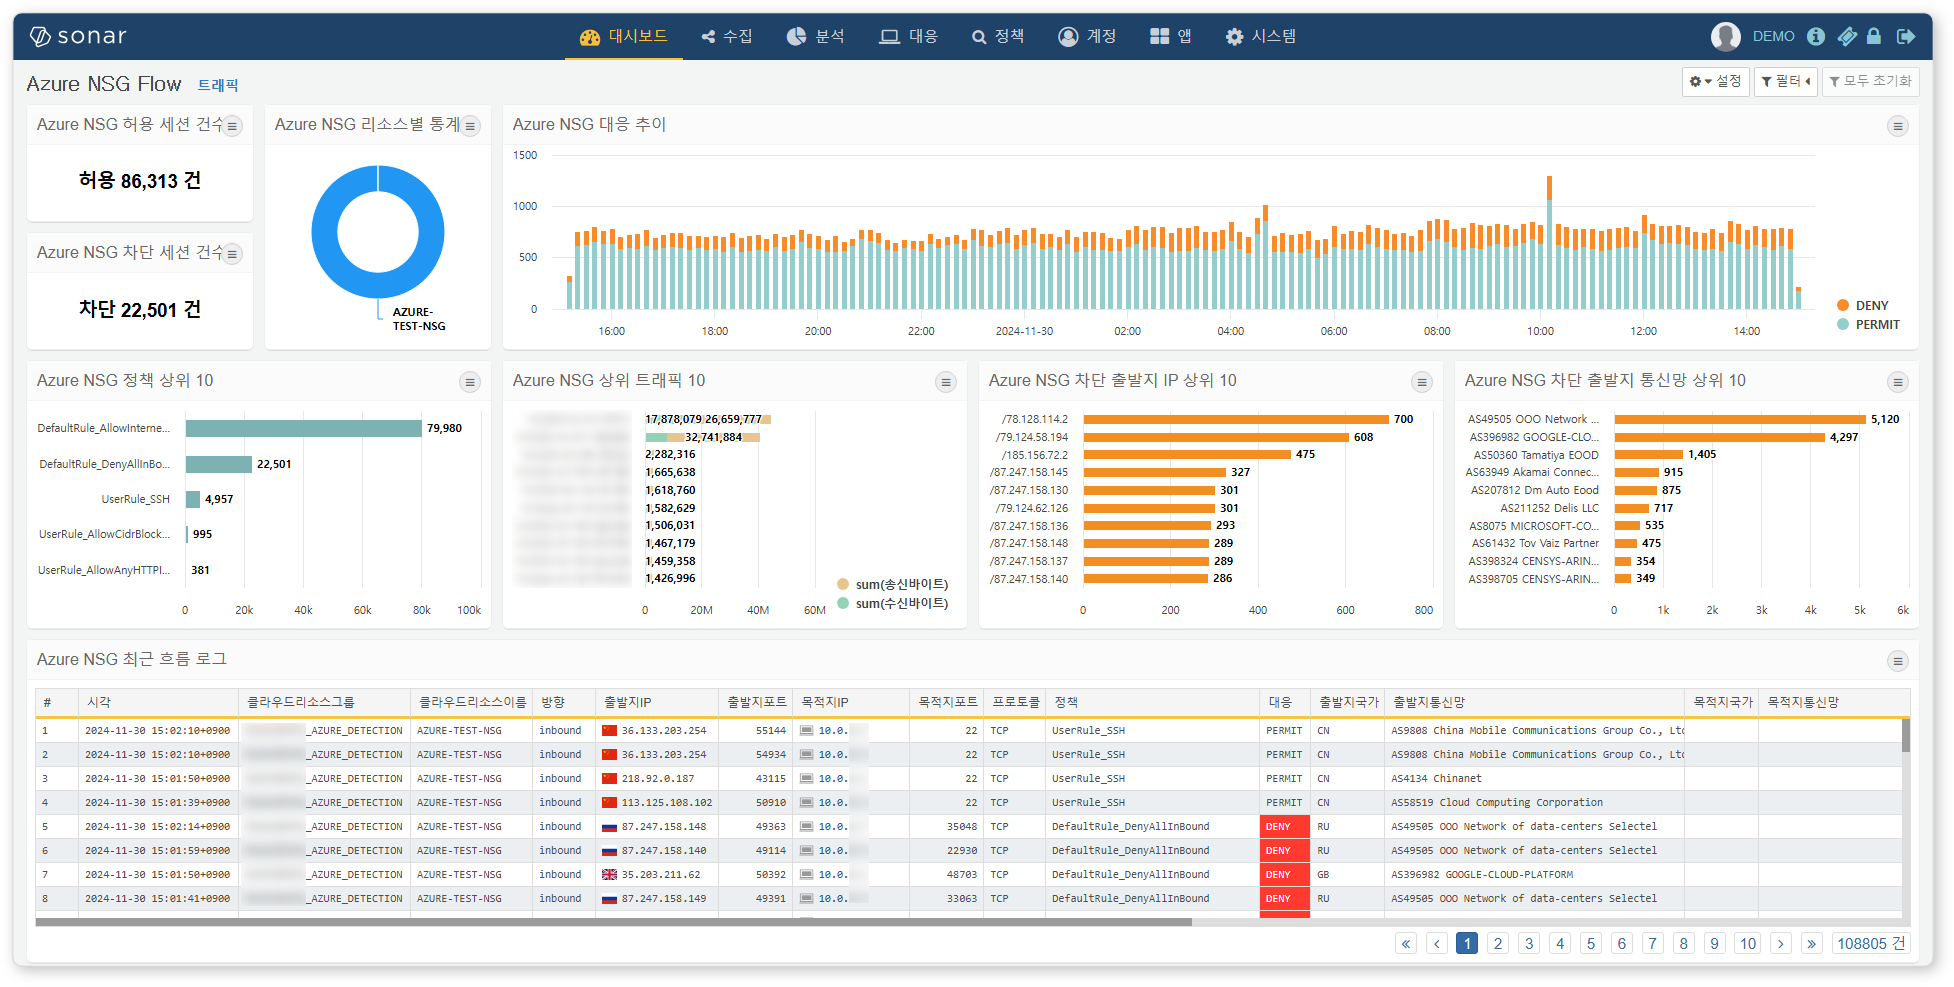1954x987 pixels.
Task: Click DENY badge in row 5
Action: [1284, 827]
